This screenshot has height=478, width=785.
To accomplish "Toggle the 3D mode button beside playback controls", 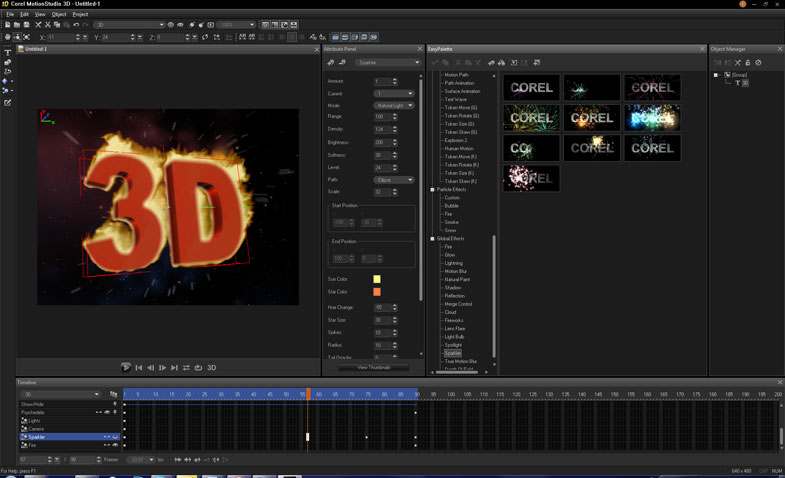I will tap(211, 368).
